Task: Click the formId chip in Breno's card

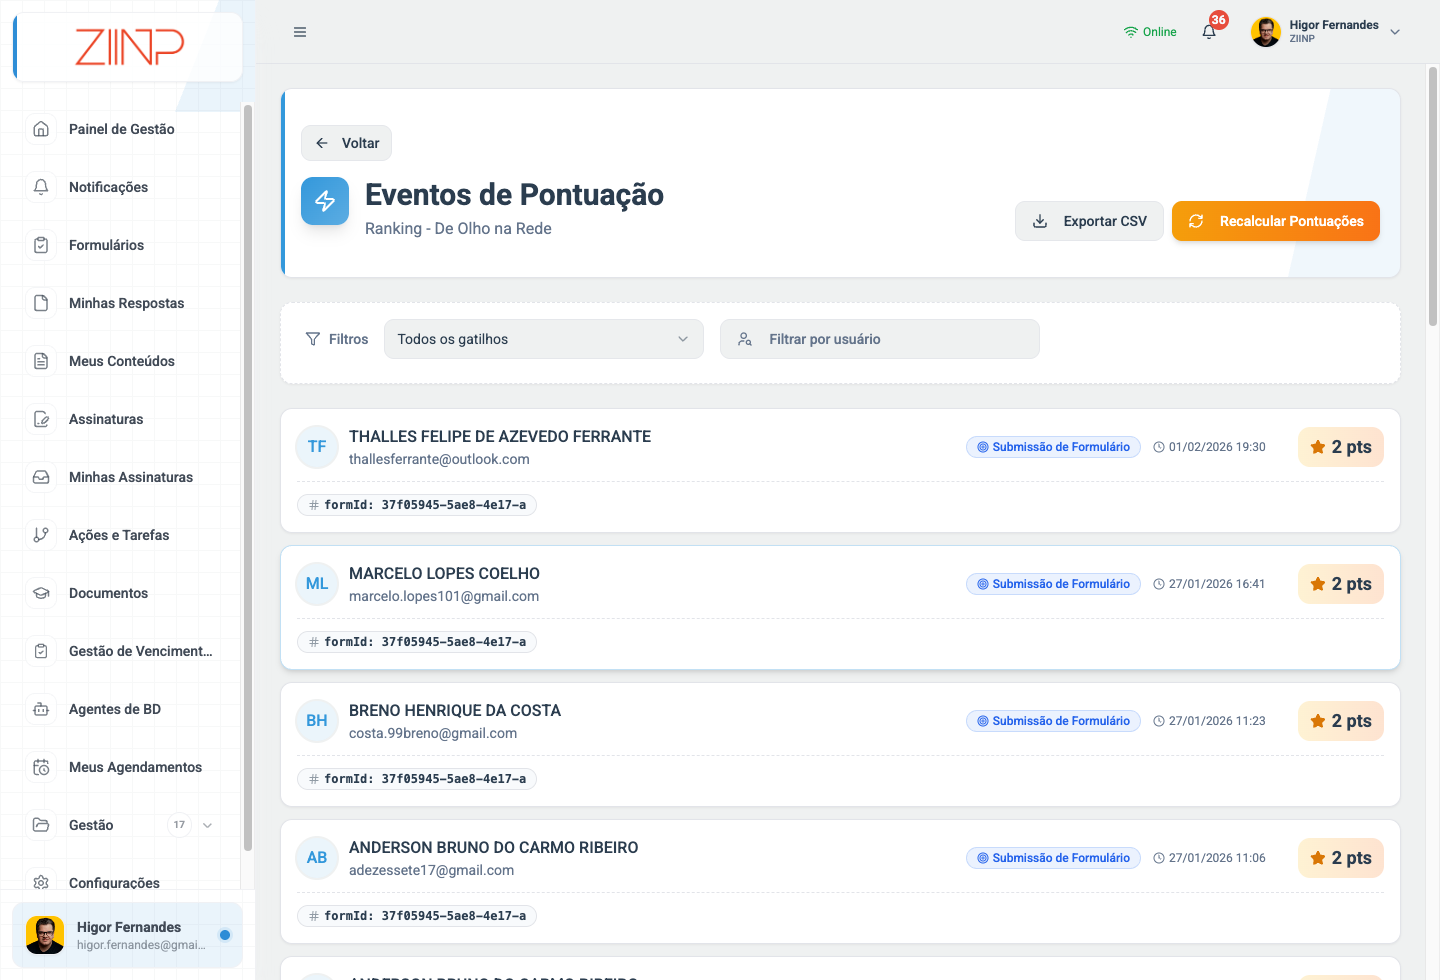Action: coord(417,779)
